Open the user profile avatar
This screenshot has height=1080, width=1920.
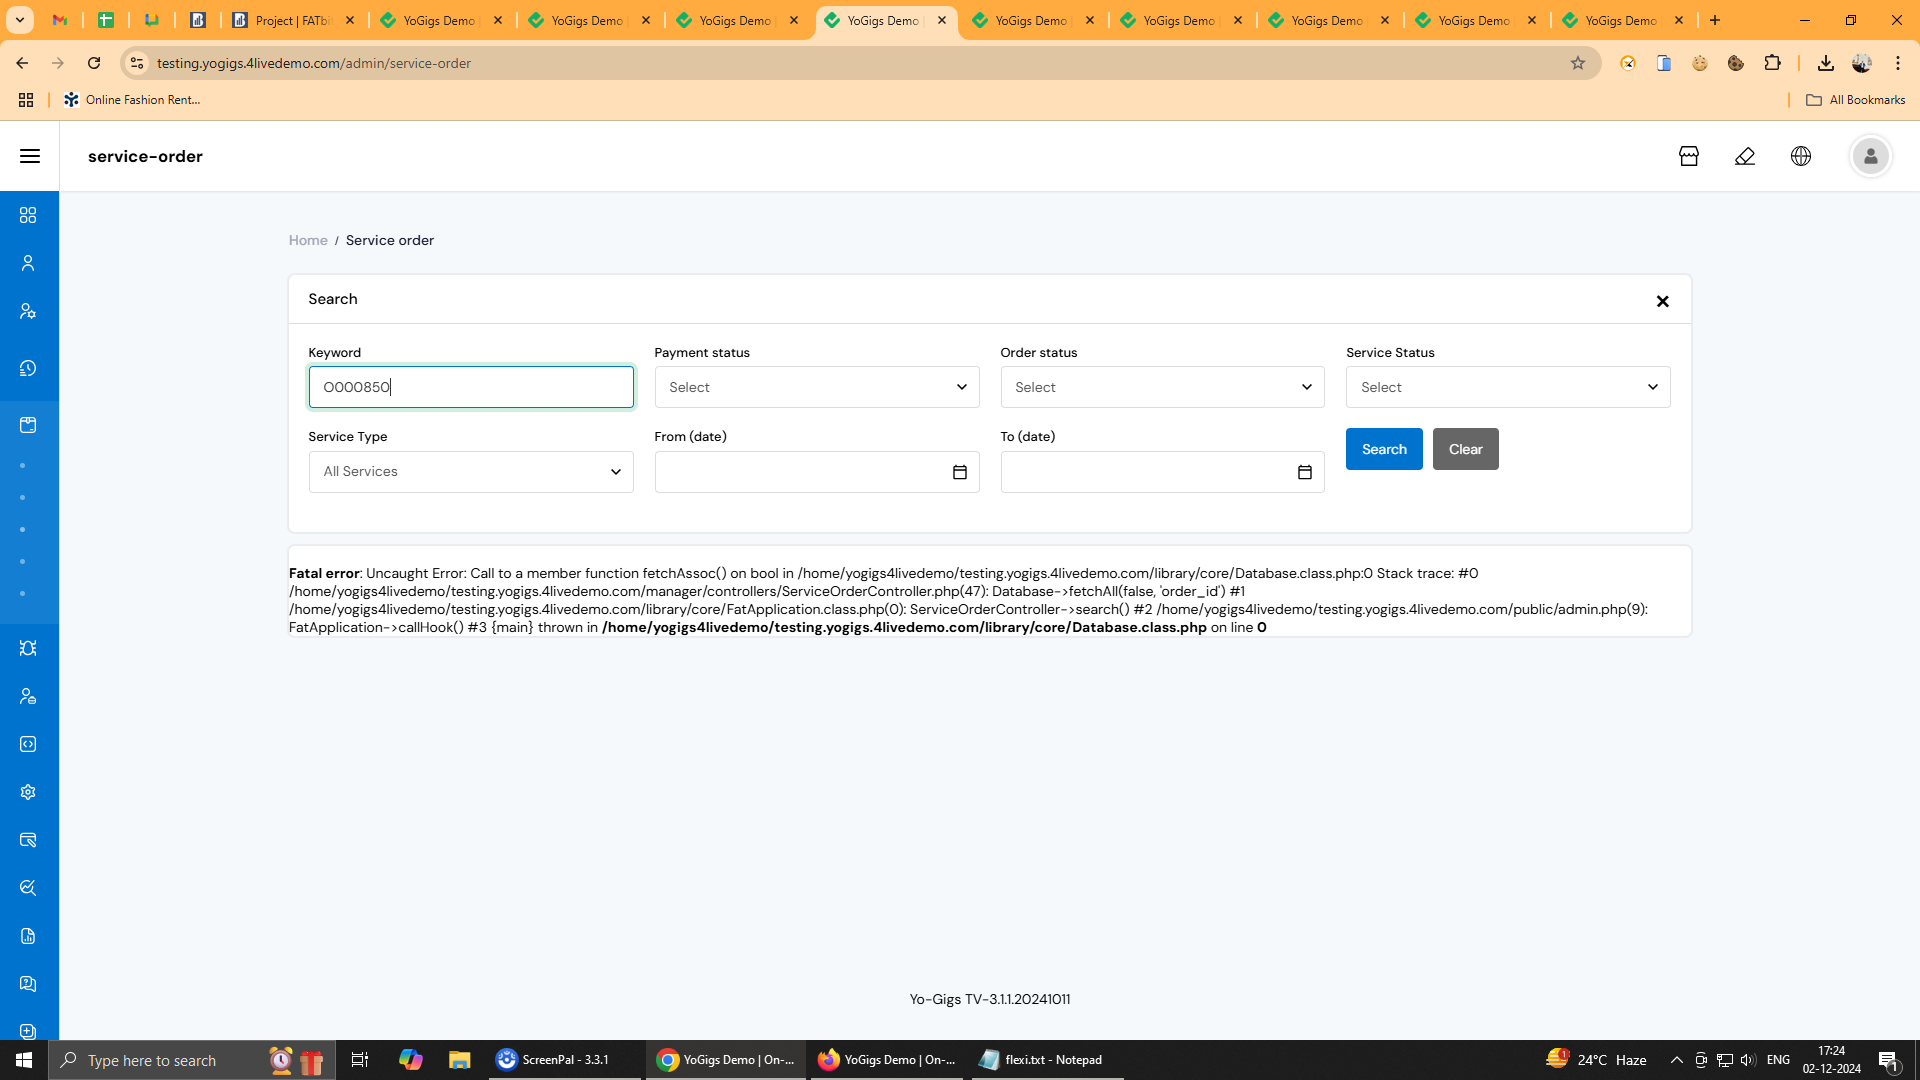point(1870,156)
